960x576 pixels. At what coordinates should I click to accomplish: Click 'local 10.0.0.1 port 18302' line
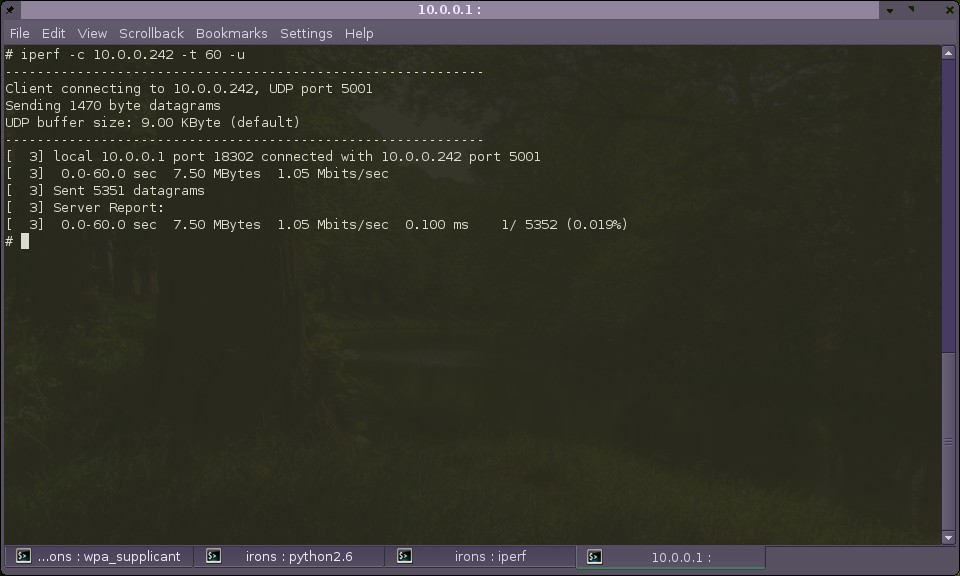pos(273,157)
